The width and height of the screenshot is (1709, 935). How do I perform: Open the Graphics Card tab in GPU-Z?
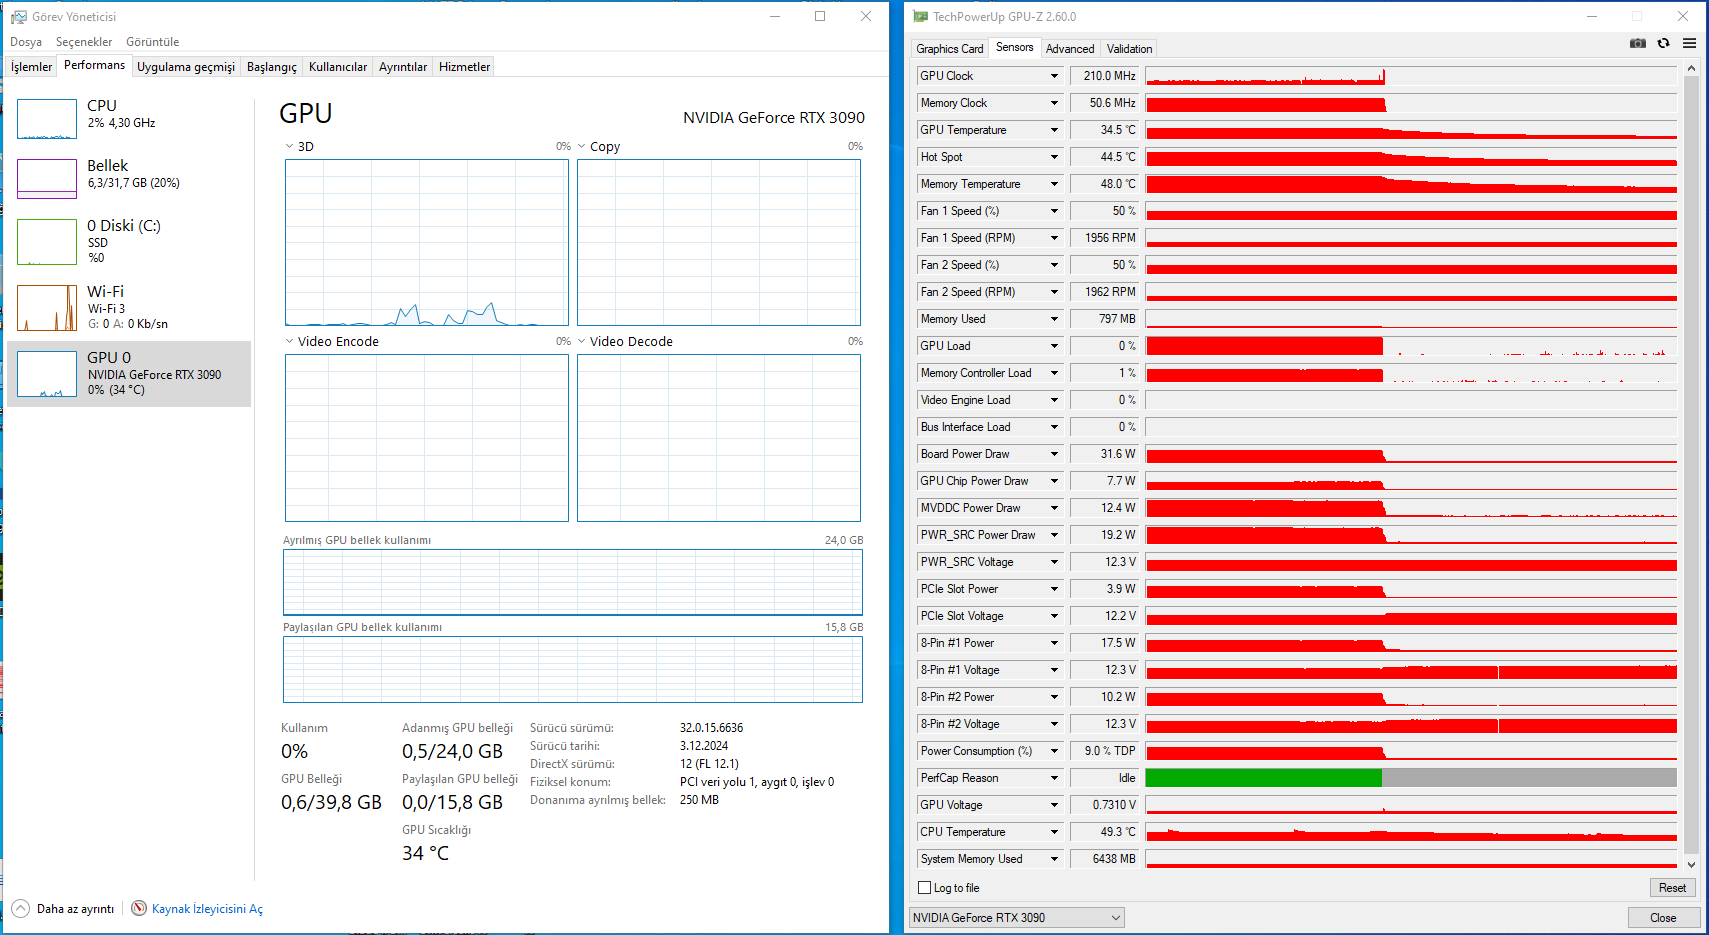(x=950, y=49)
